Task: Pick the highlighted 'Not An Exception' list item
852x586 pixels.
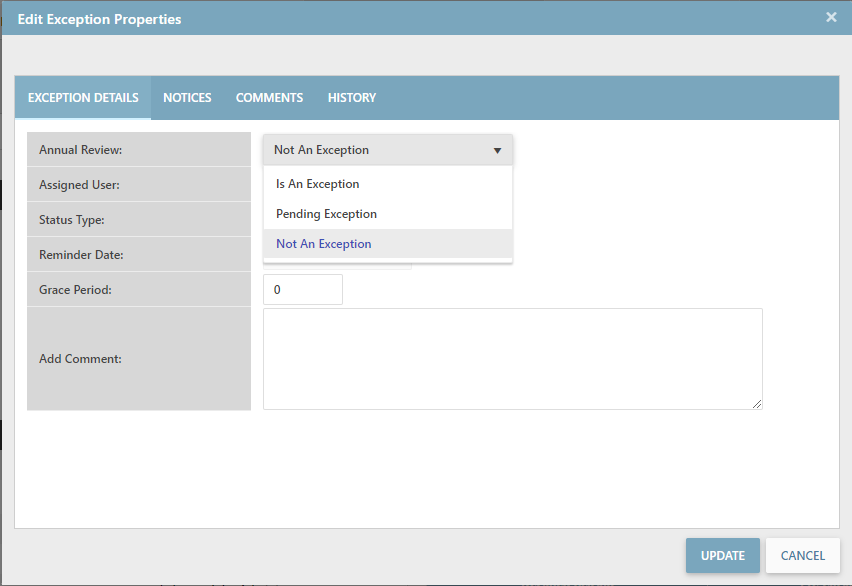Action: 324,244
